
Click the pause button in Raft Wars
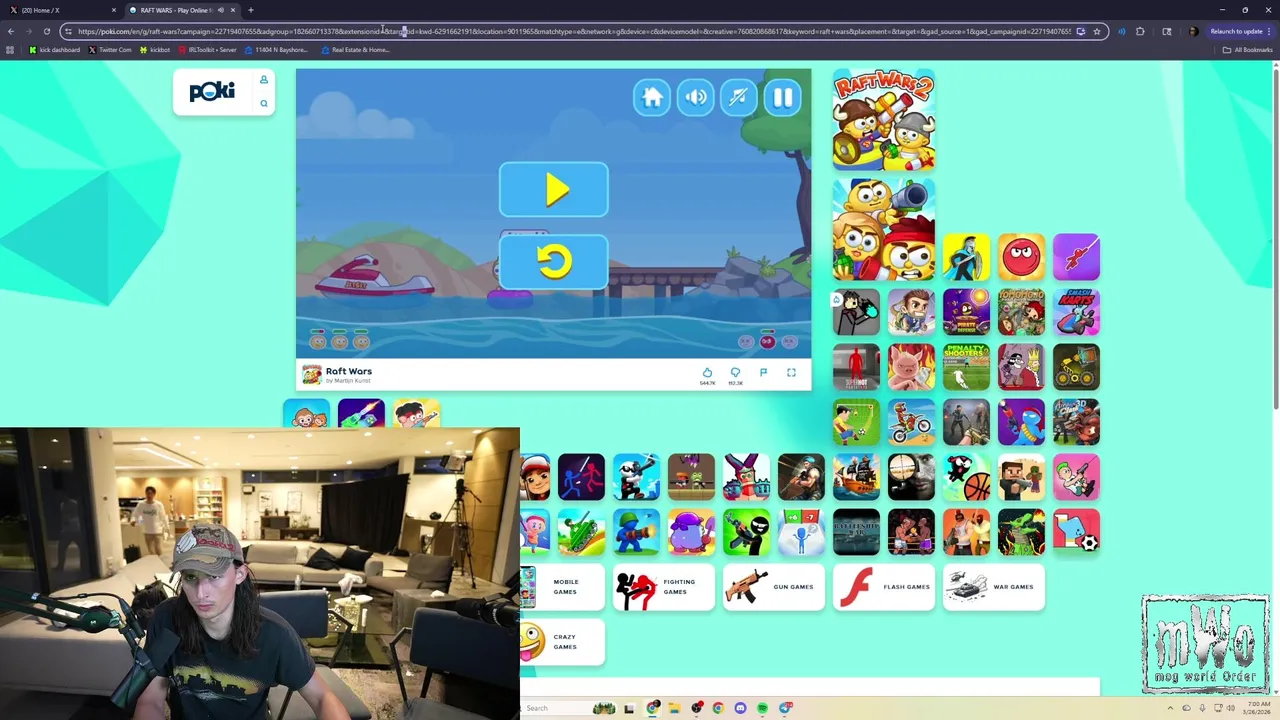(x=783, y=97)
